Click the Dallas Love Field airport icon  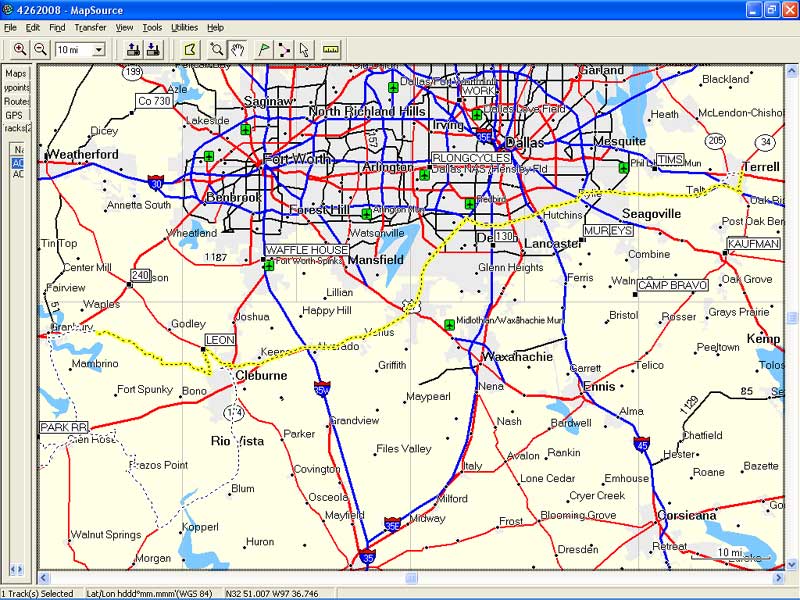click(477, 114)
